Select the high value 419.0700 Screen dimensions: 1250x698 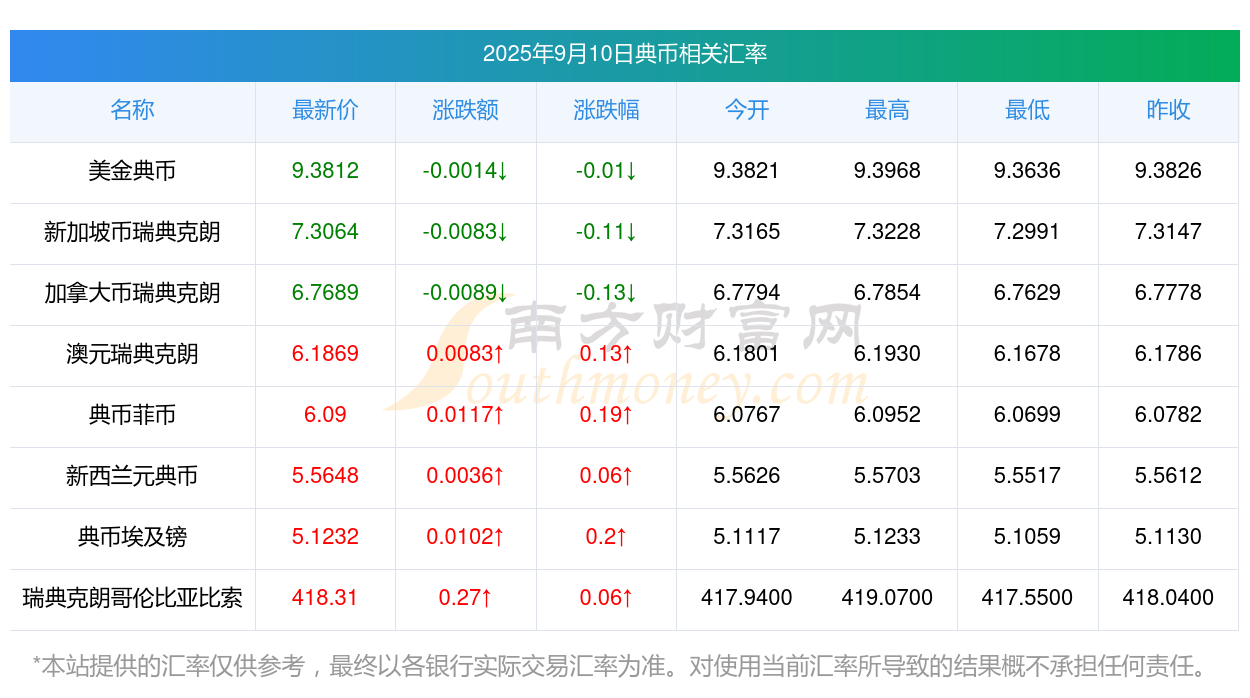point(887,598)
